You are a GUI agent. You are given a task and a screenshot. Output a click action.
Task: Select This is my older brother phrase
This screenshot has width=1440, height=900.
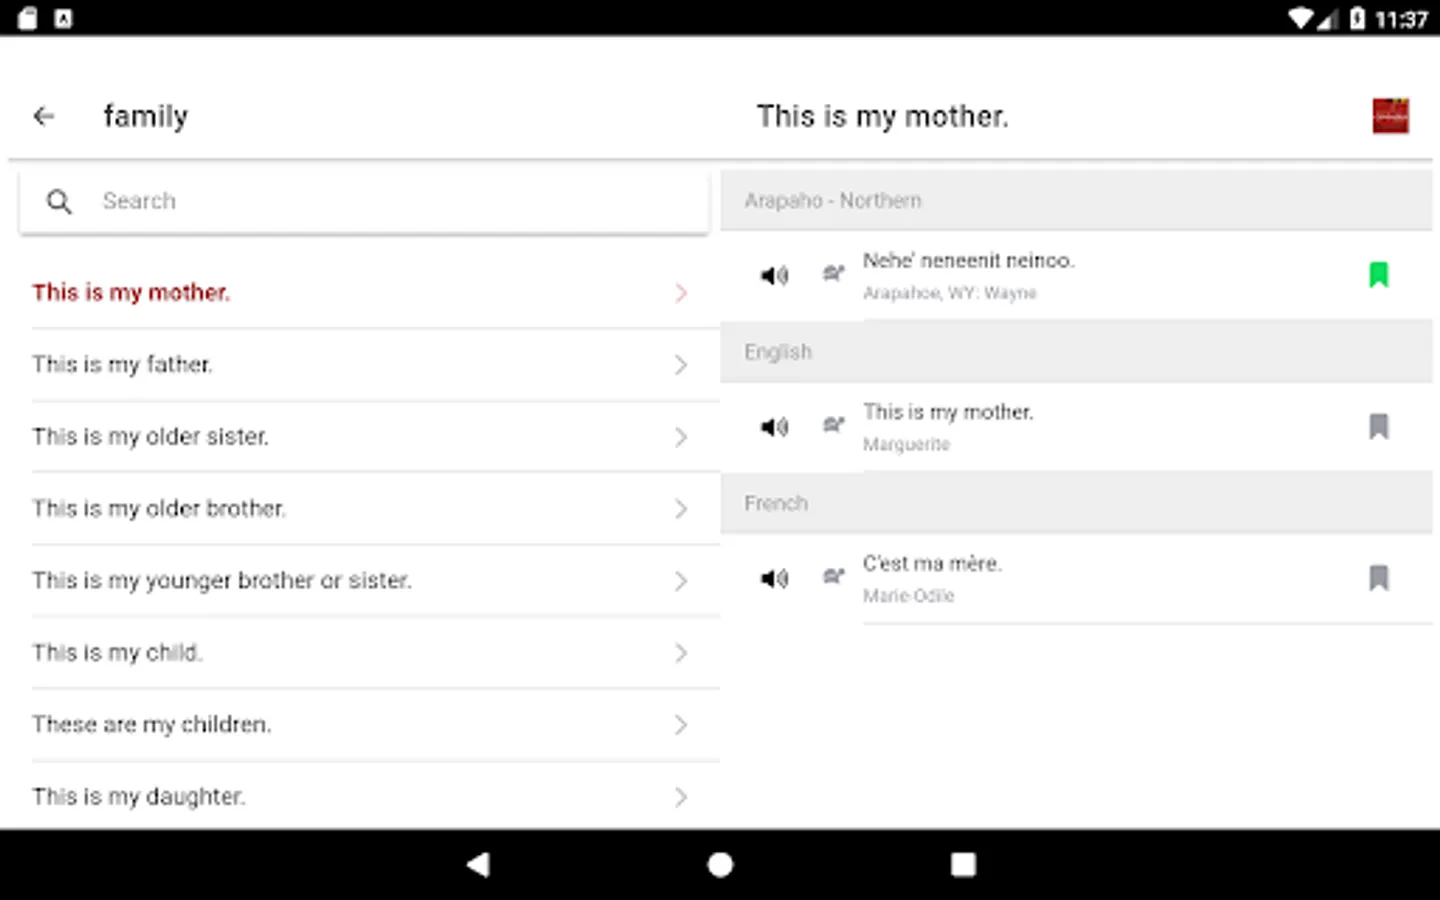tap(159, 509)
